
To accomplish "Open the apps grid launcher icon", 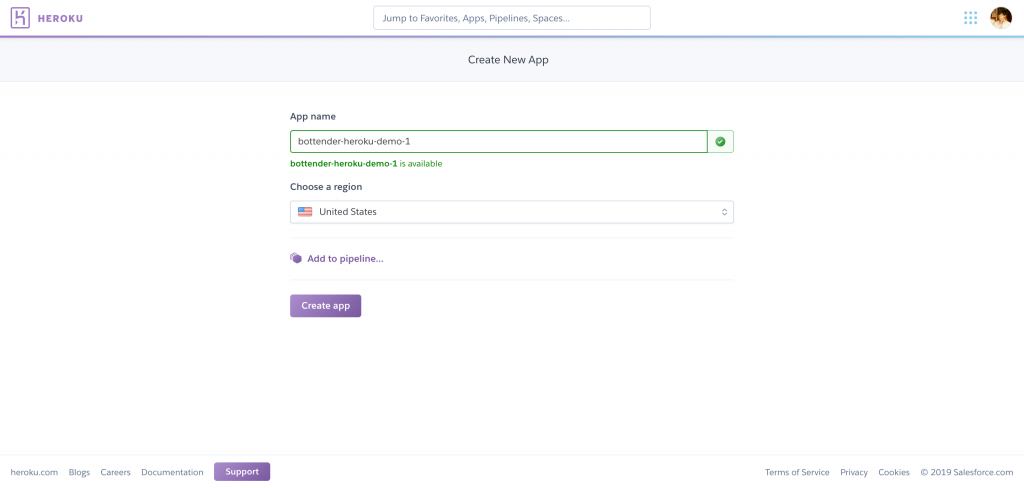I will [970, 18].
